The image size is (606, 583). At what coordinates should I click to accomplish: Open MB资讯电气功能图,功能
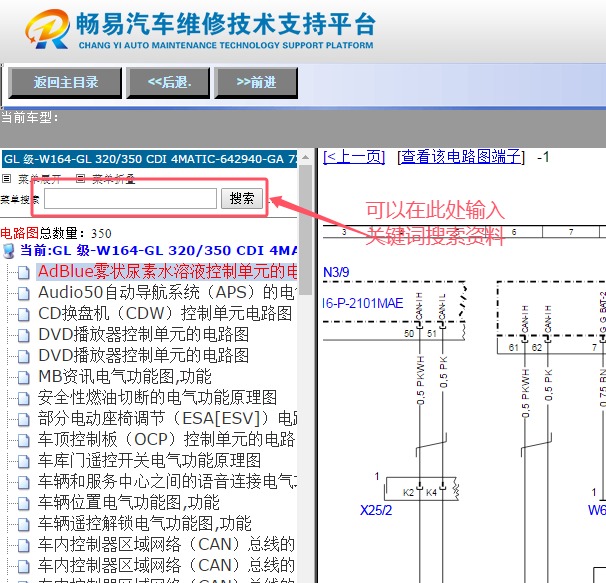coord(125,376)
